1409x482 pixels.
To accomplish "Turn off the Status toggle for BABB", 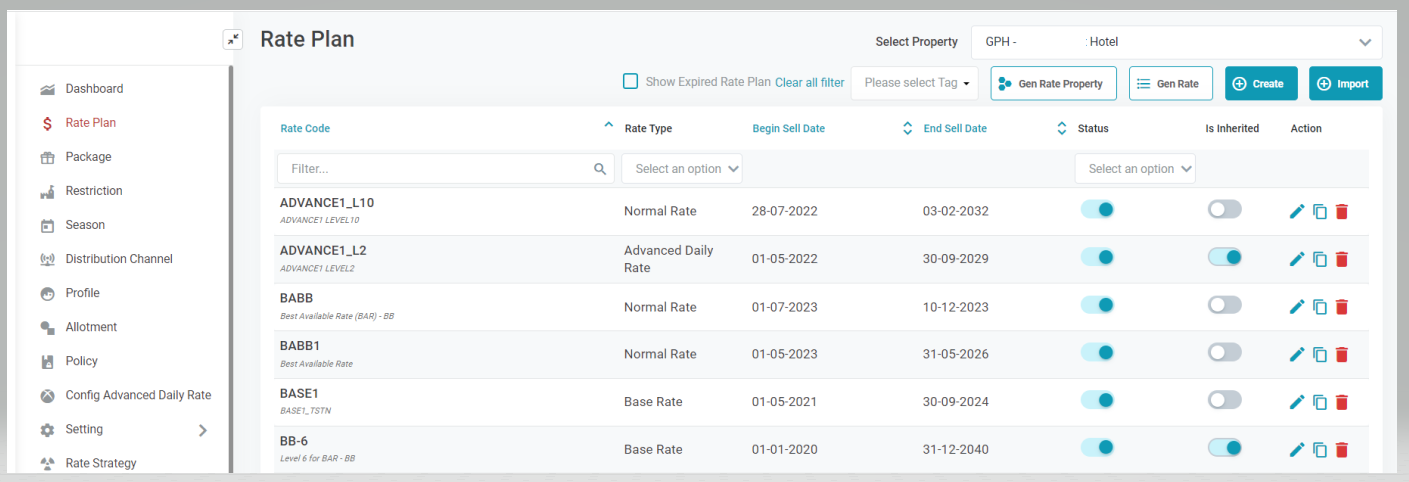I will [x=1097, y=305].
